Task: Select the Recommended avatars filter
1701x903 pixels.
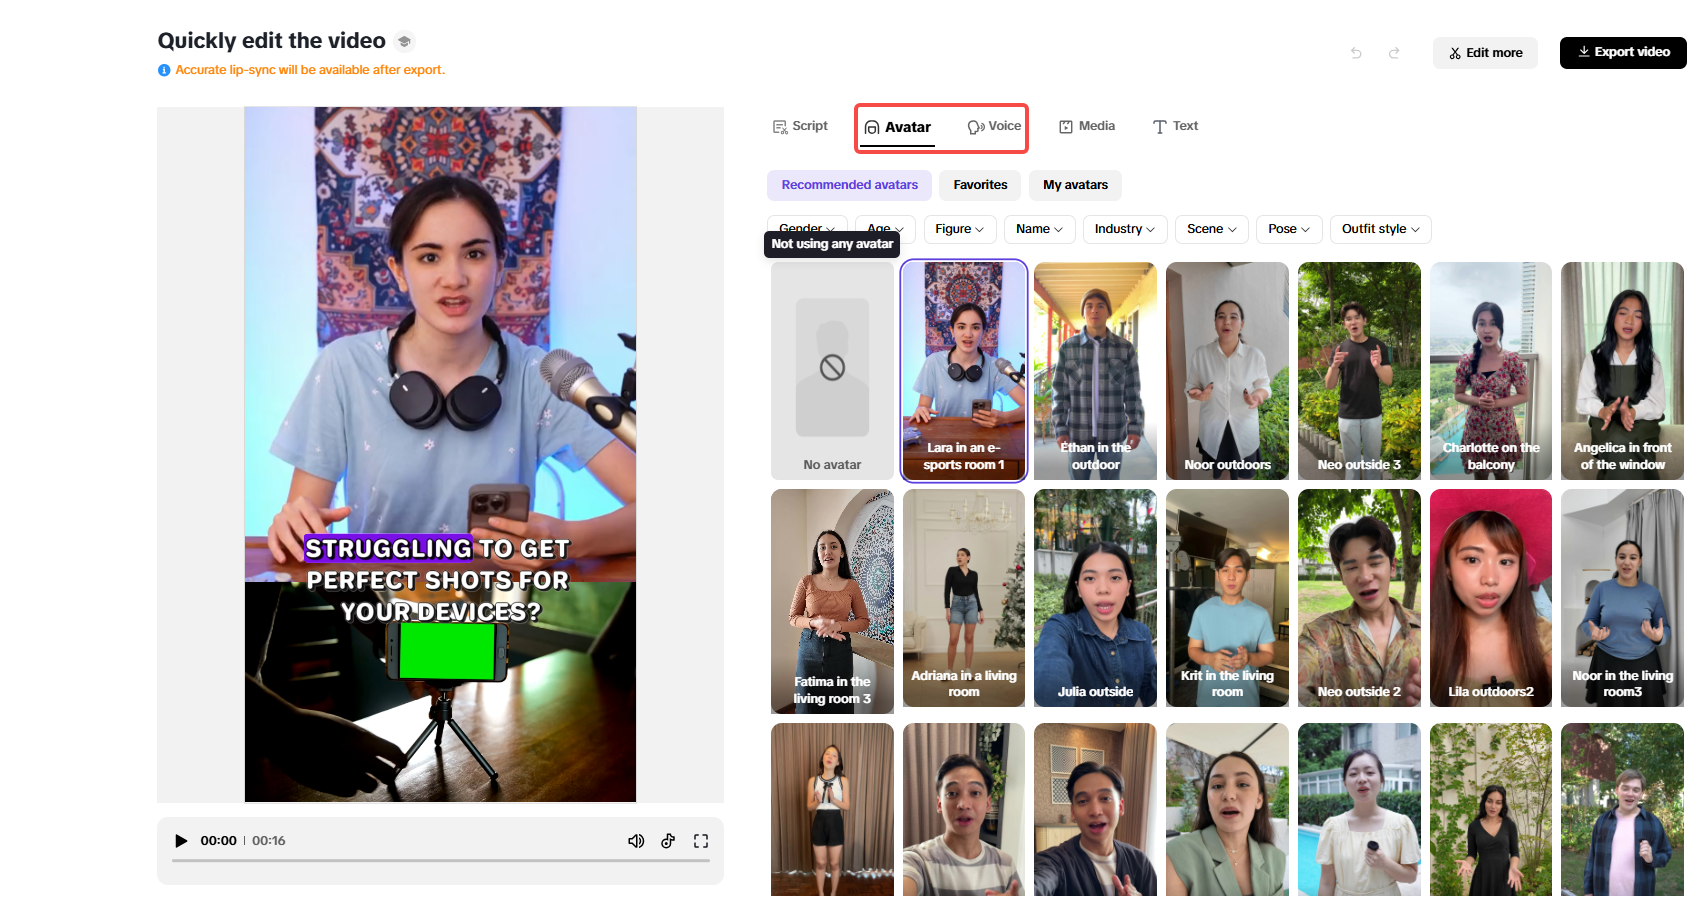Action: [x=849, y=185]
